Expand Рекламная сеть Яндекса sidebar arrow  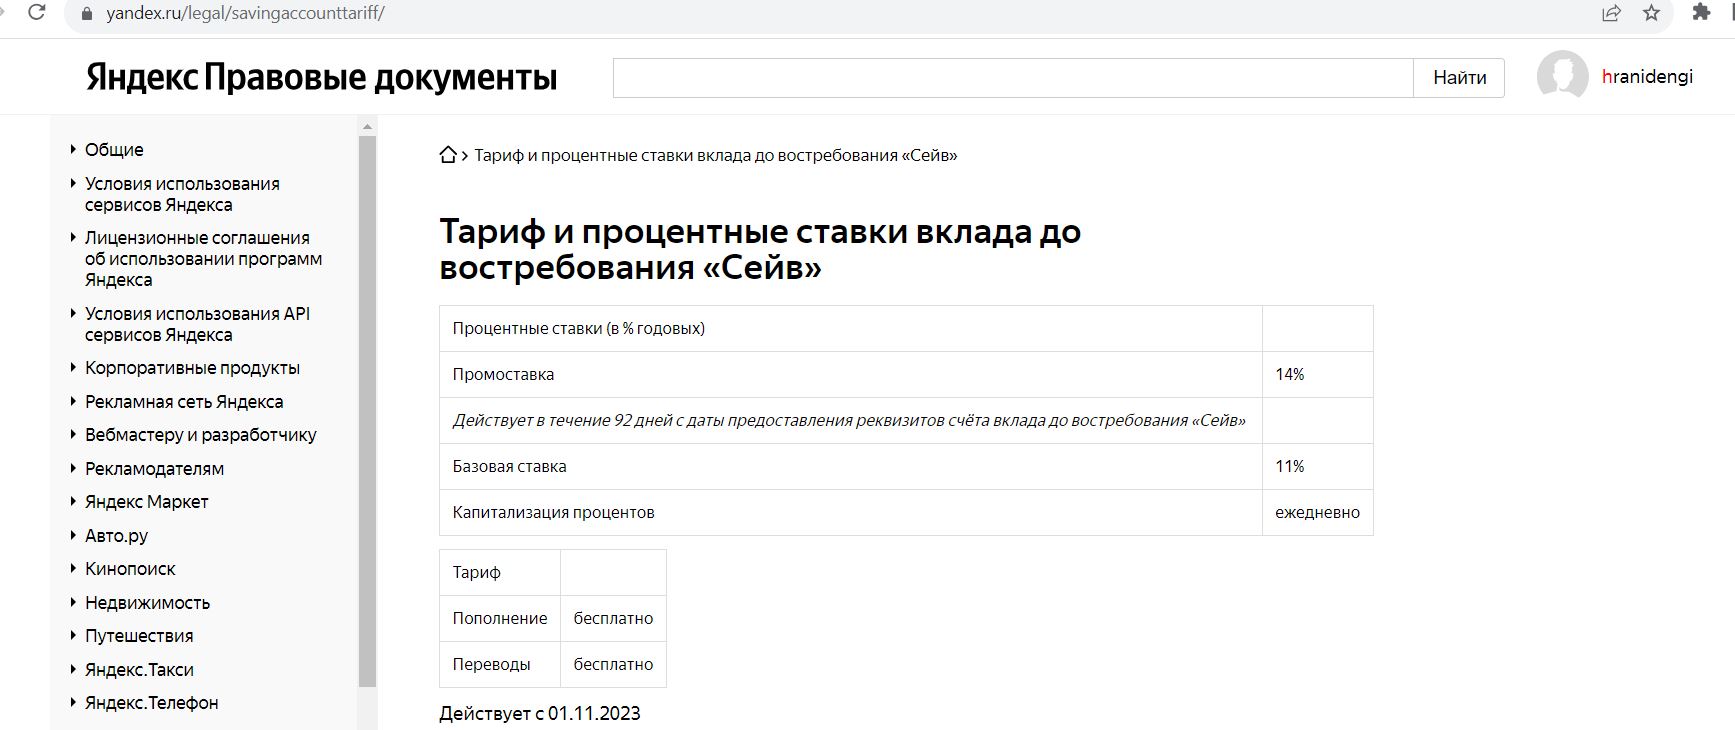coord(73,401)
